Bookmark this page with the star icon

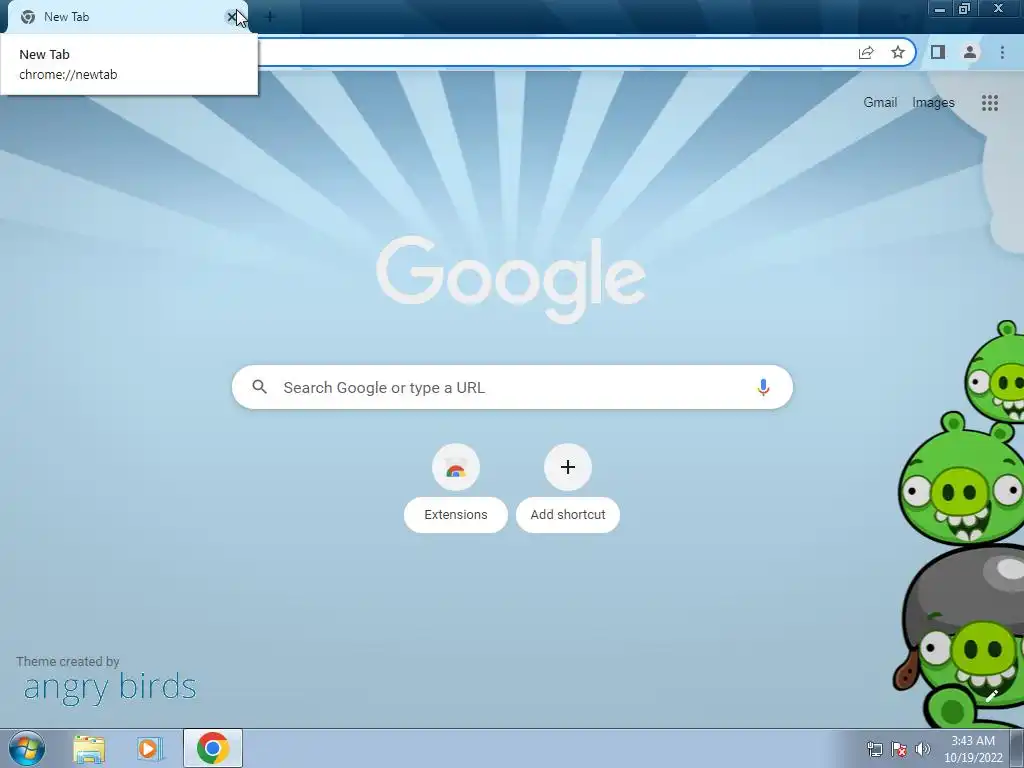[x=898, y=52]
